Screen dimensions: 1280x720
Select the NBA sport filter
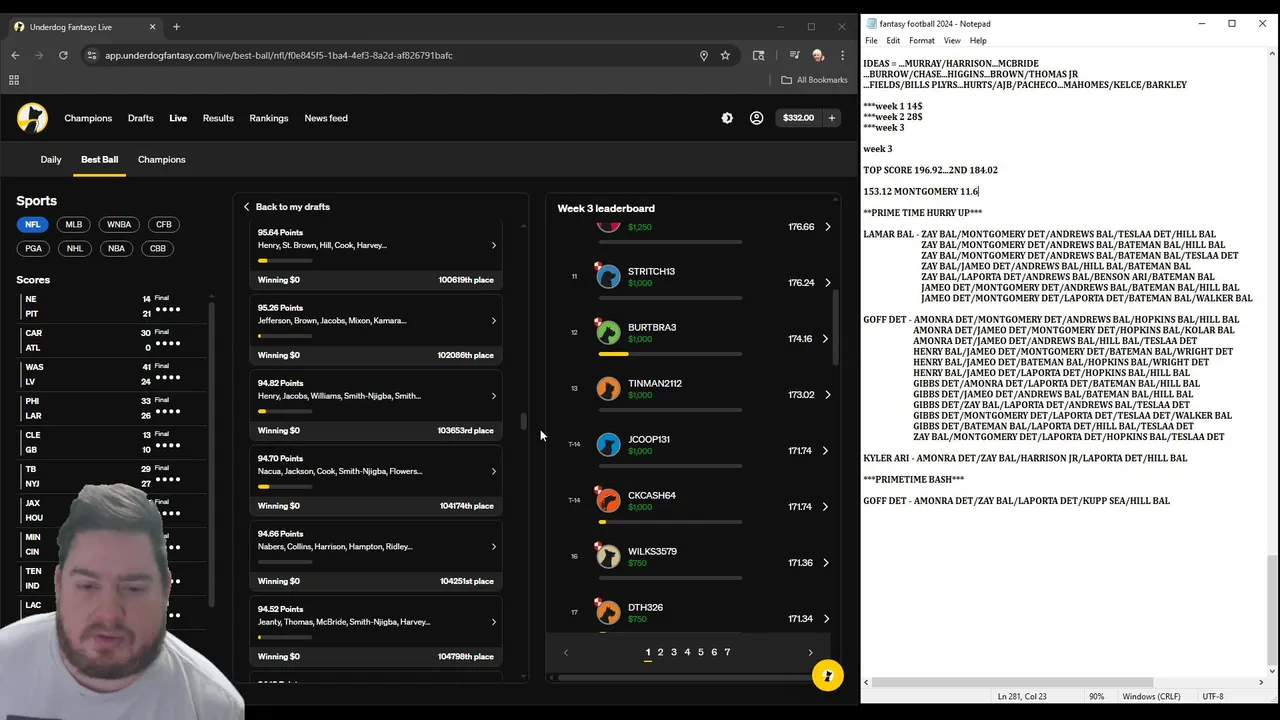coord(116,249)
